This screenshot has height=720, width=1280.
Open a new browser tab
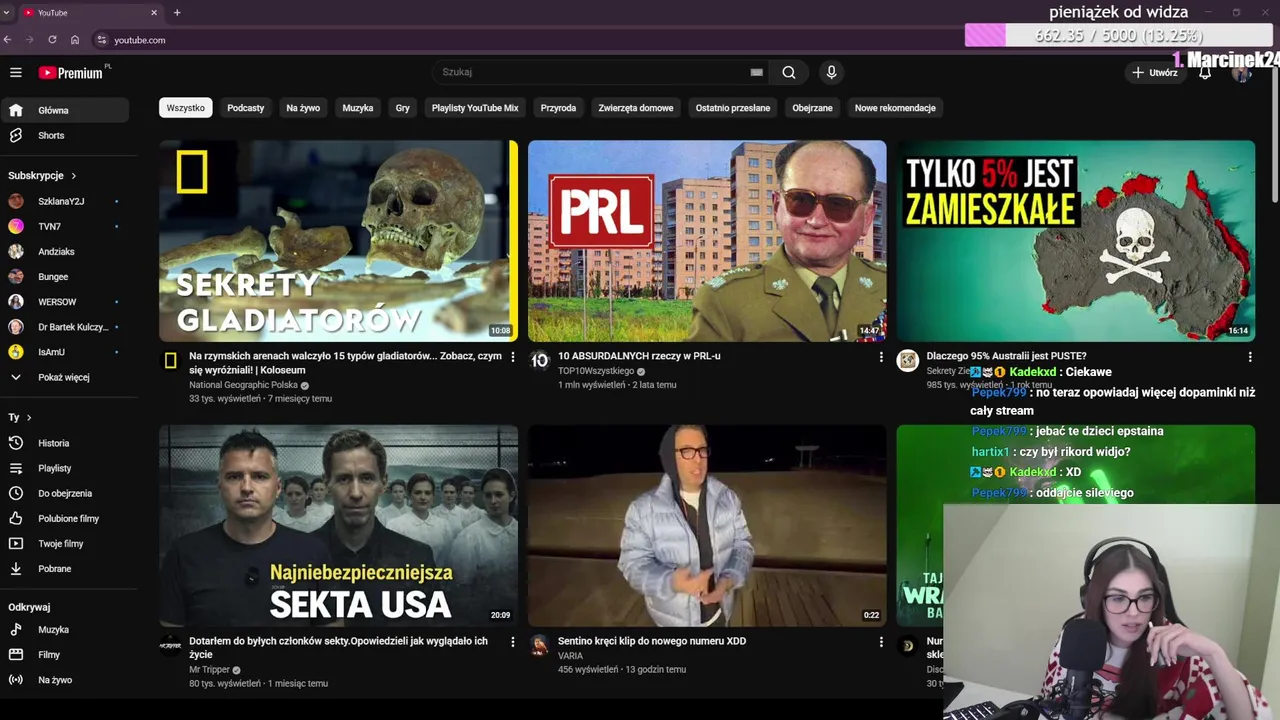(177, 13)
